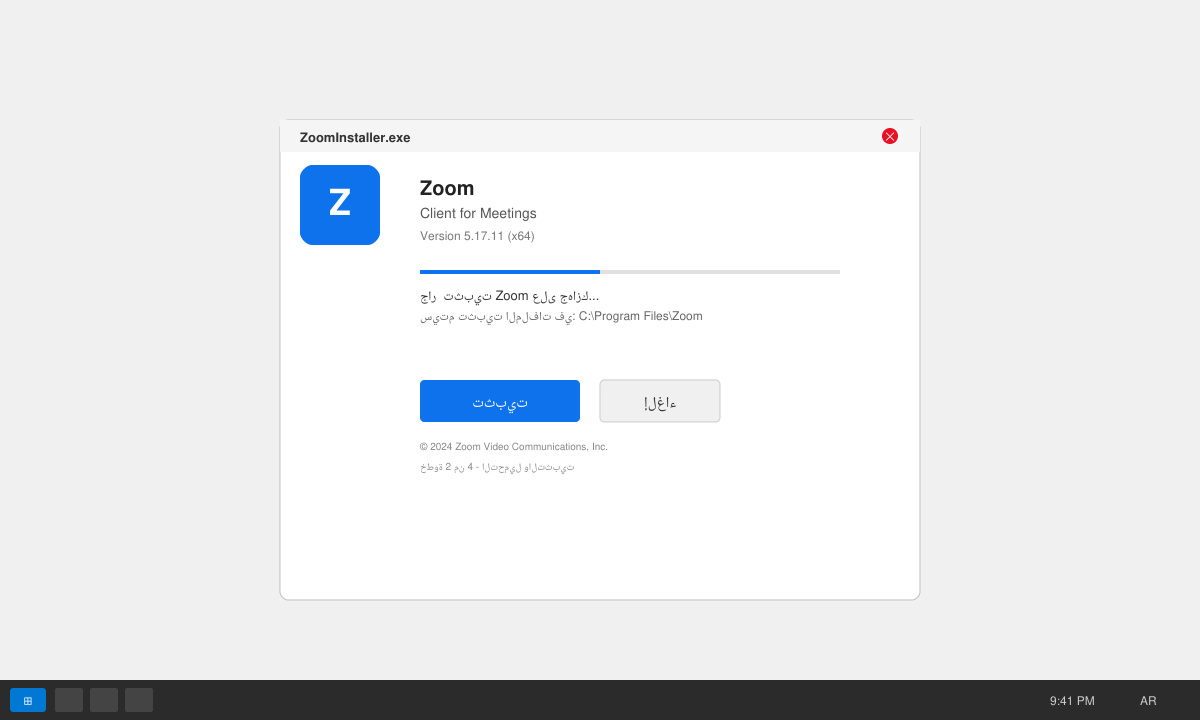Click the step 2 of 4 footer text
The height and width of the screenshot is (720, 1200).
tap(497, 467)
